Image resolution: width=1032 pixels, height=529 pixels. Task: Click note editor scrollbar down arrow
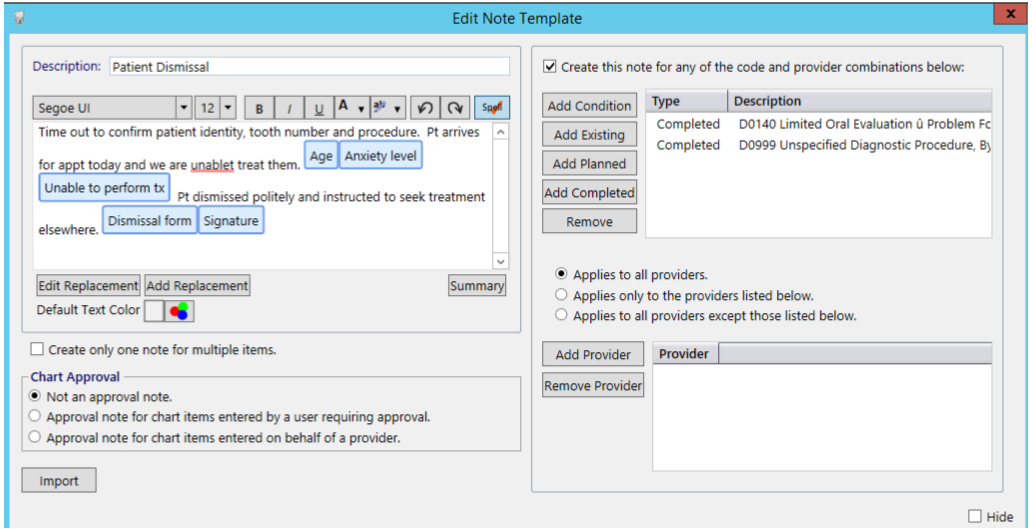click(x=501, y=261)
